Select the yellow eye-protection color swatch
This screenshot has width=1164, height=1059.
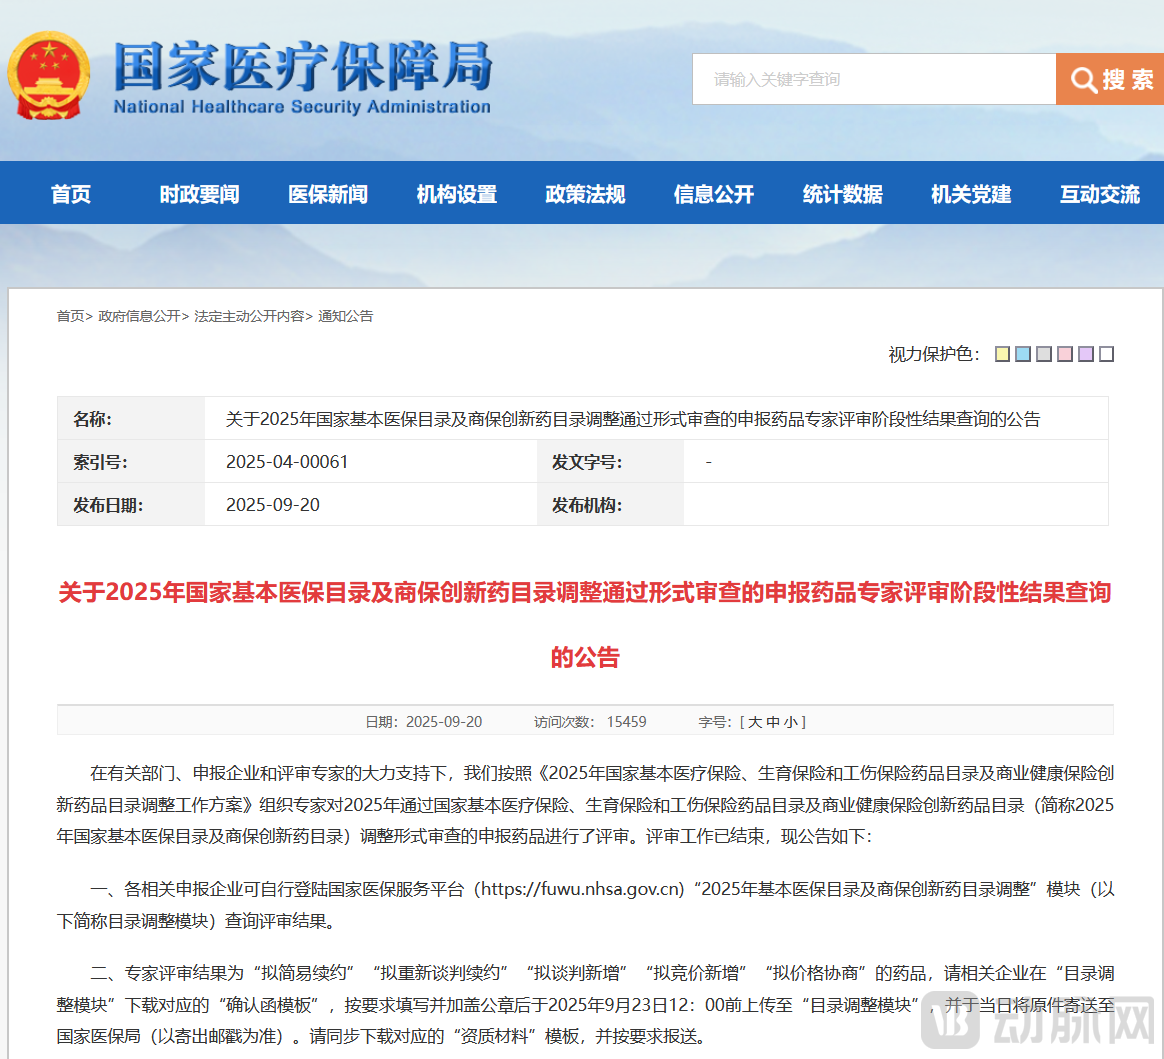coord(1003,354)
